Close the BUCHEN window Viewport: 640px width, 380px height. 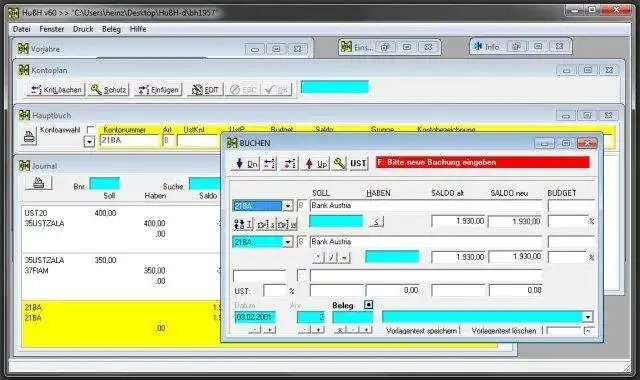coord(587,143)
